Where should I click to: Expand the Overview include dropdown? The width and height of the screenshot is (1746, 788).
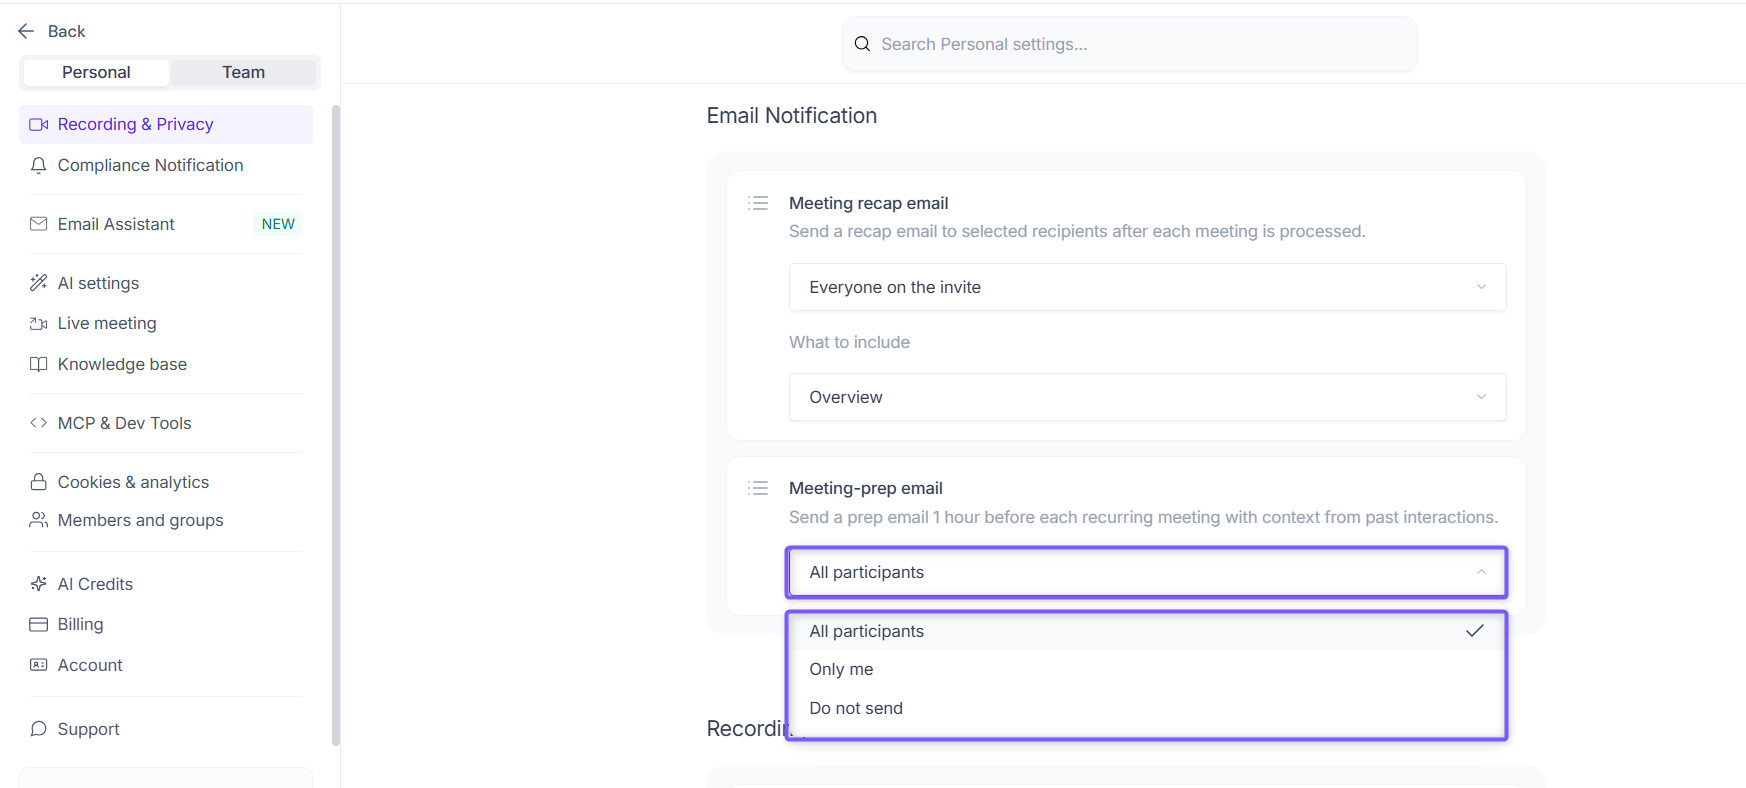click(1147, 397)
